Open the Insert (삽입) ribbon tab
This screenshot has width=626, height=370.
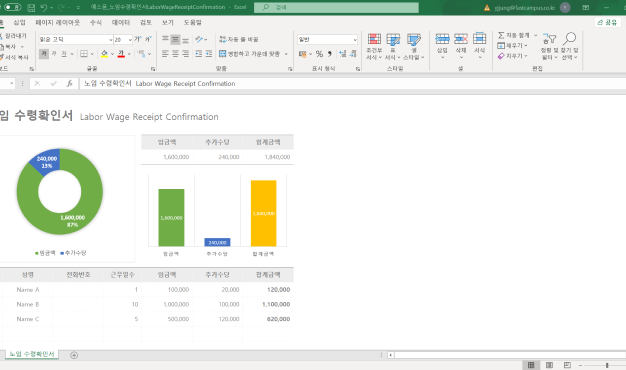(19, 22)
